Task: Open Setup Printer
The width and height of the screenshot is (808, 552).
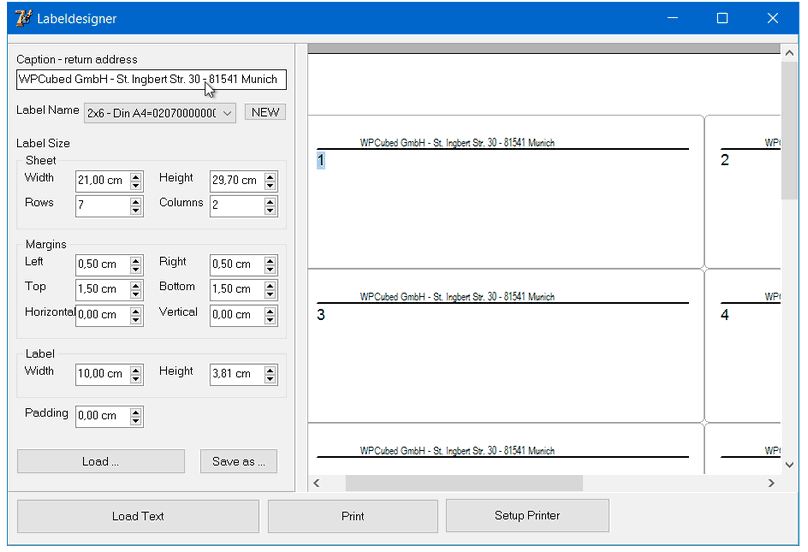Action: tap(527, 516)
